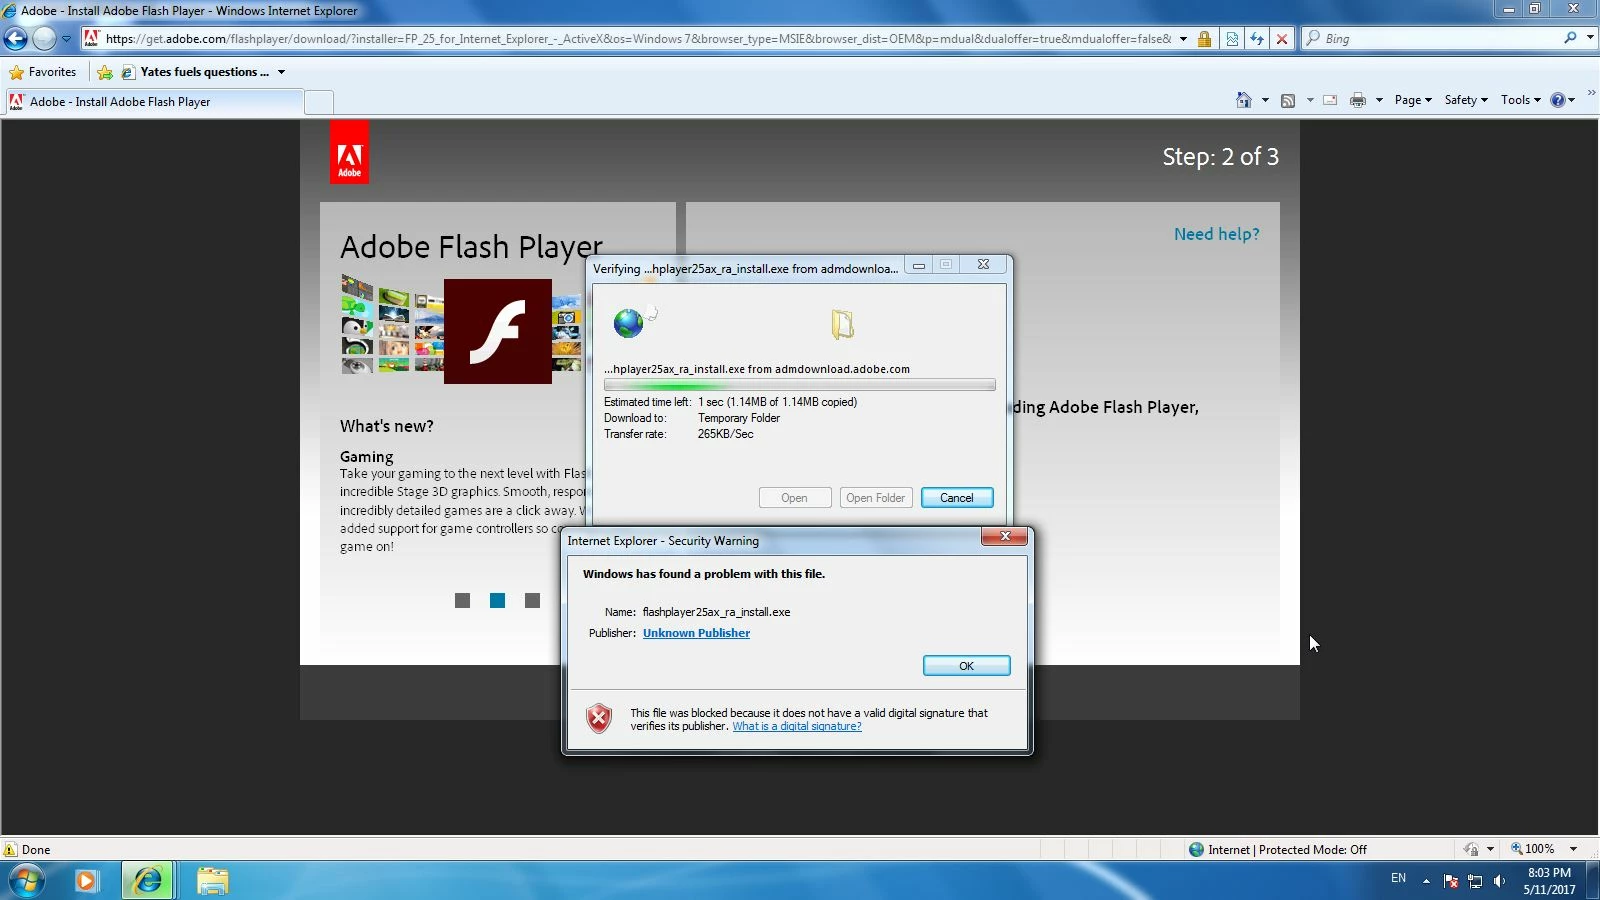The width and height of the screenshot is (1600, 900).
Task: Click Cancel in the download dialog
Action: tap(956, 498)
